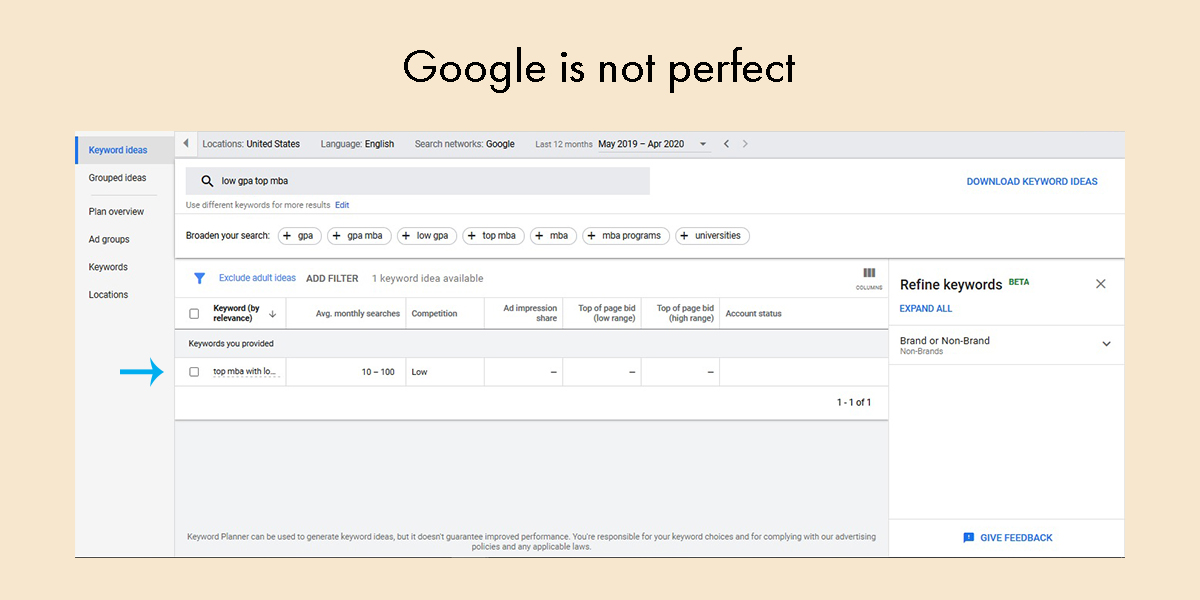
Task: Click the '10 – 100' searches value
Action: pos(378,372)
